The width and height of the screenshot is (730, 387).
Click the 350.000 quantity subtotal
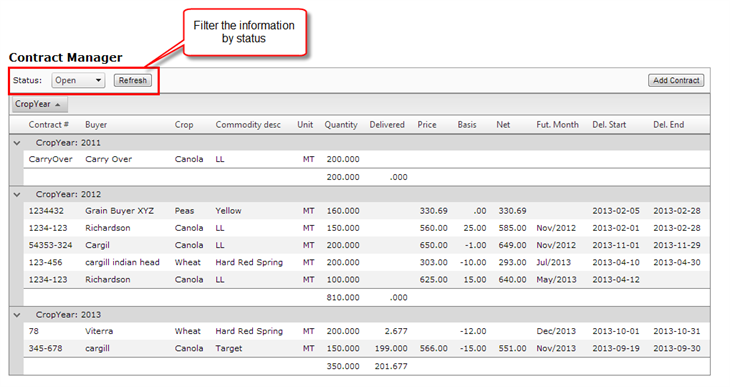click(343, 367)
